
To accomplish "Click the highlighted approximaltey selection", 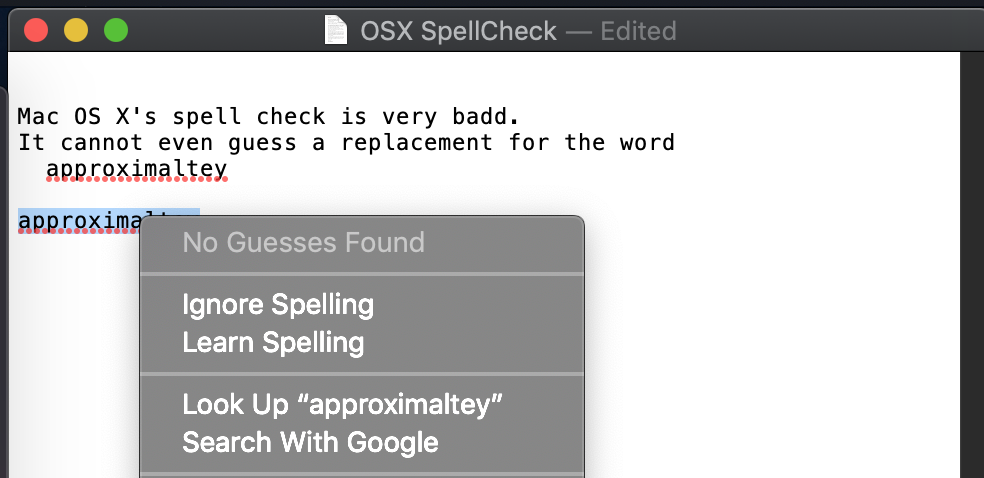I will [79, 221].
